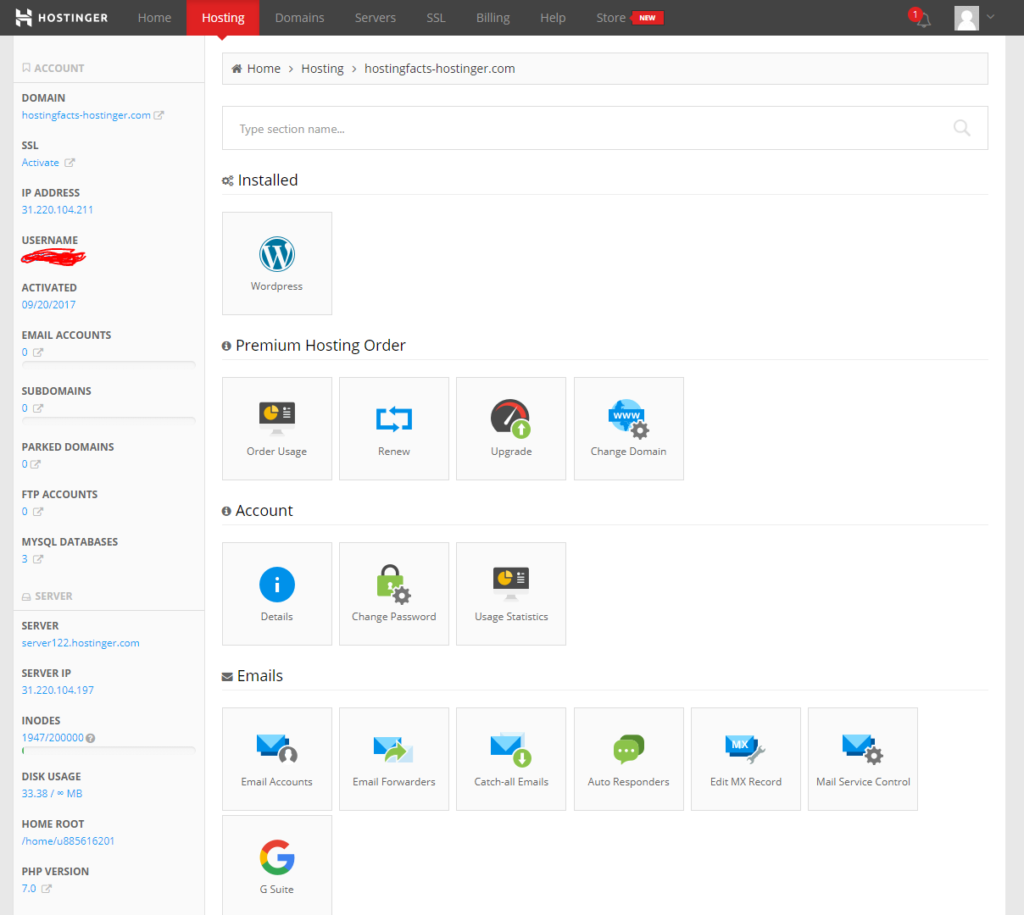
Task: Open external link icon beside PHP version 7.0
Action: (x=46, y=888)
